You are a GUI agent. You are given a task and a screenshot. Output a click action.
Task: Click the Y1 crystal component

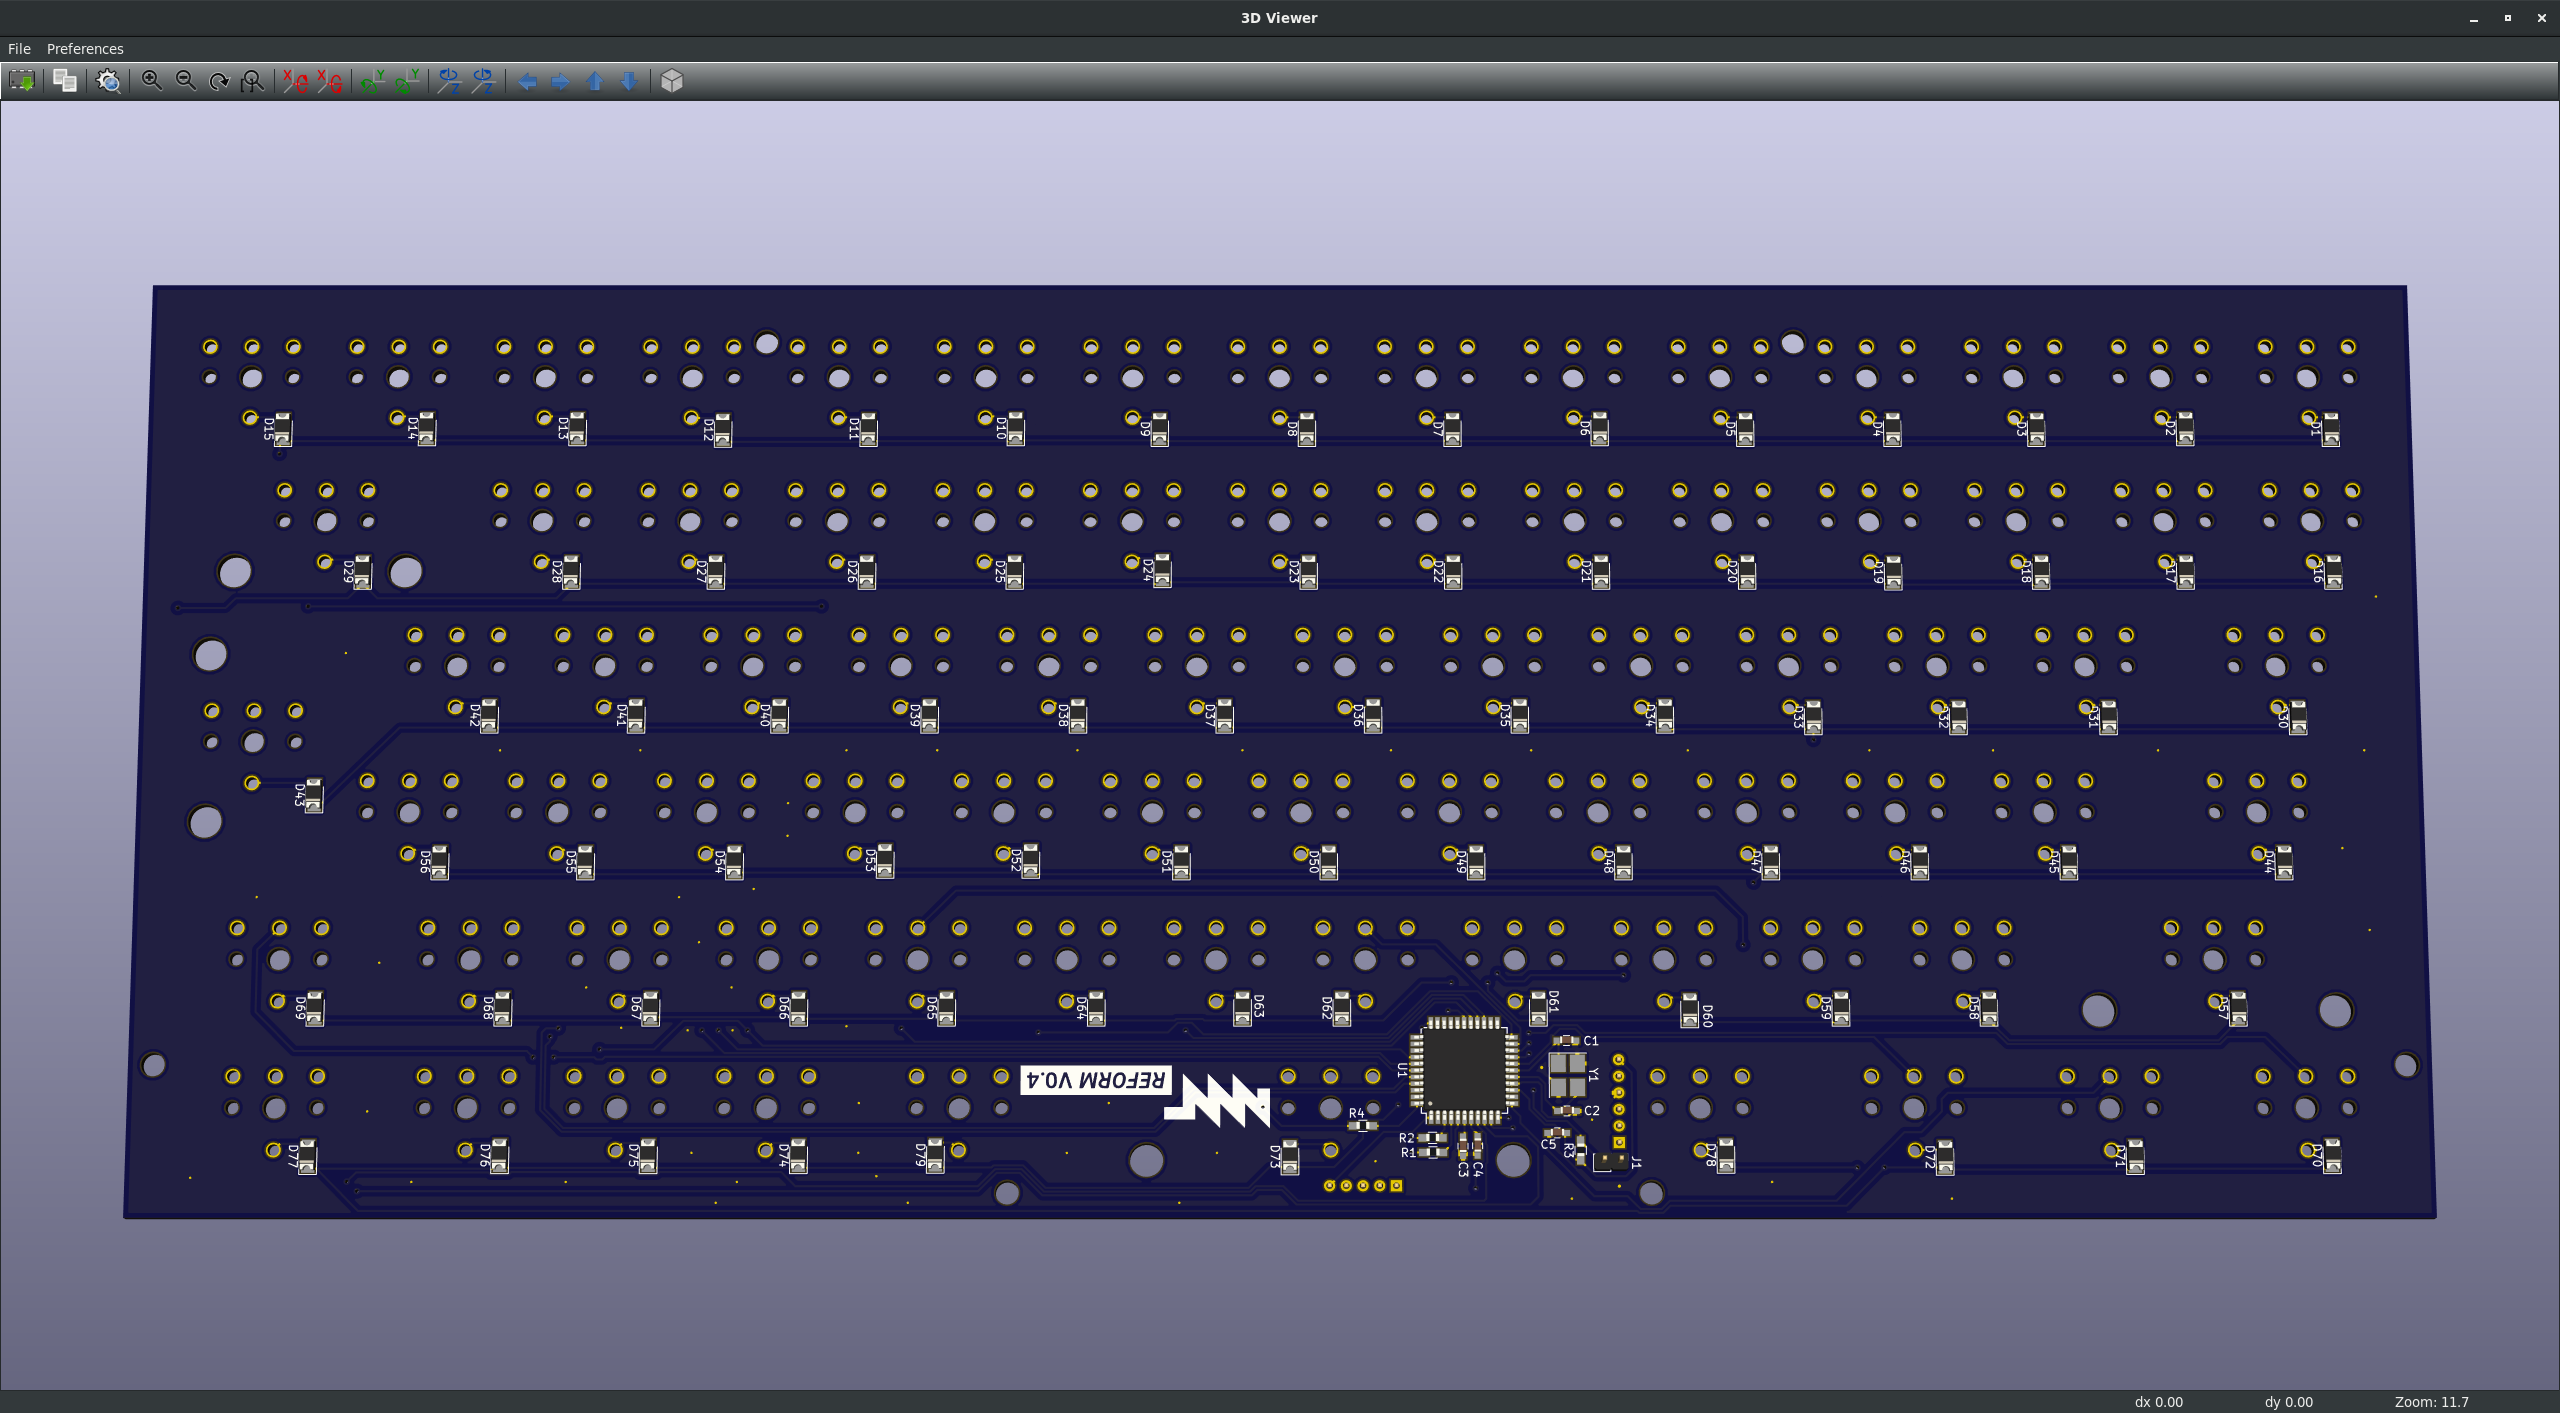click(x=1567, y=1075)
